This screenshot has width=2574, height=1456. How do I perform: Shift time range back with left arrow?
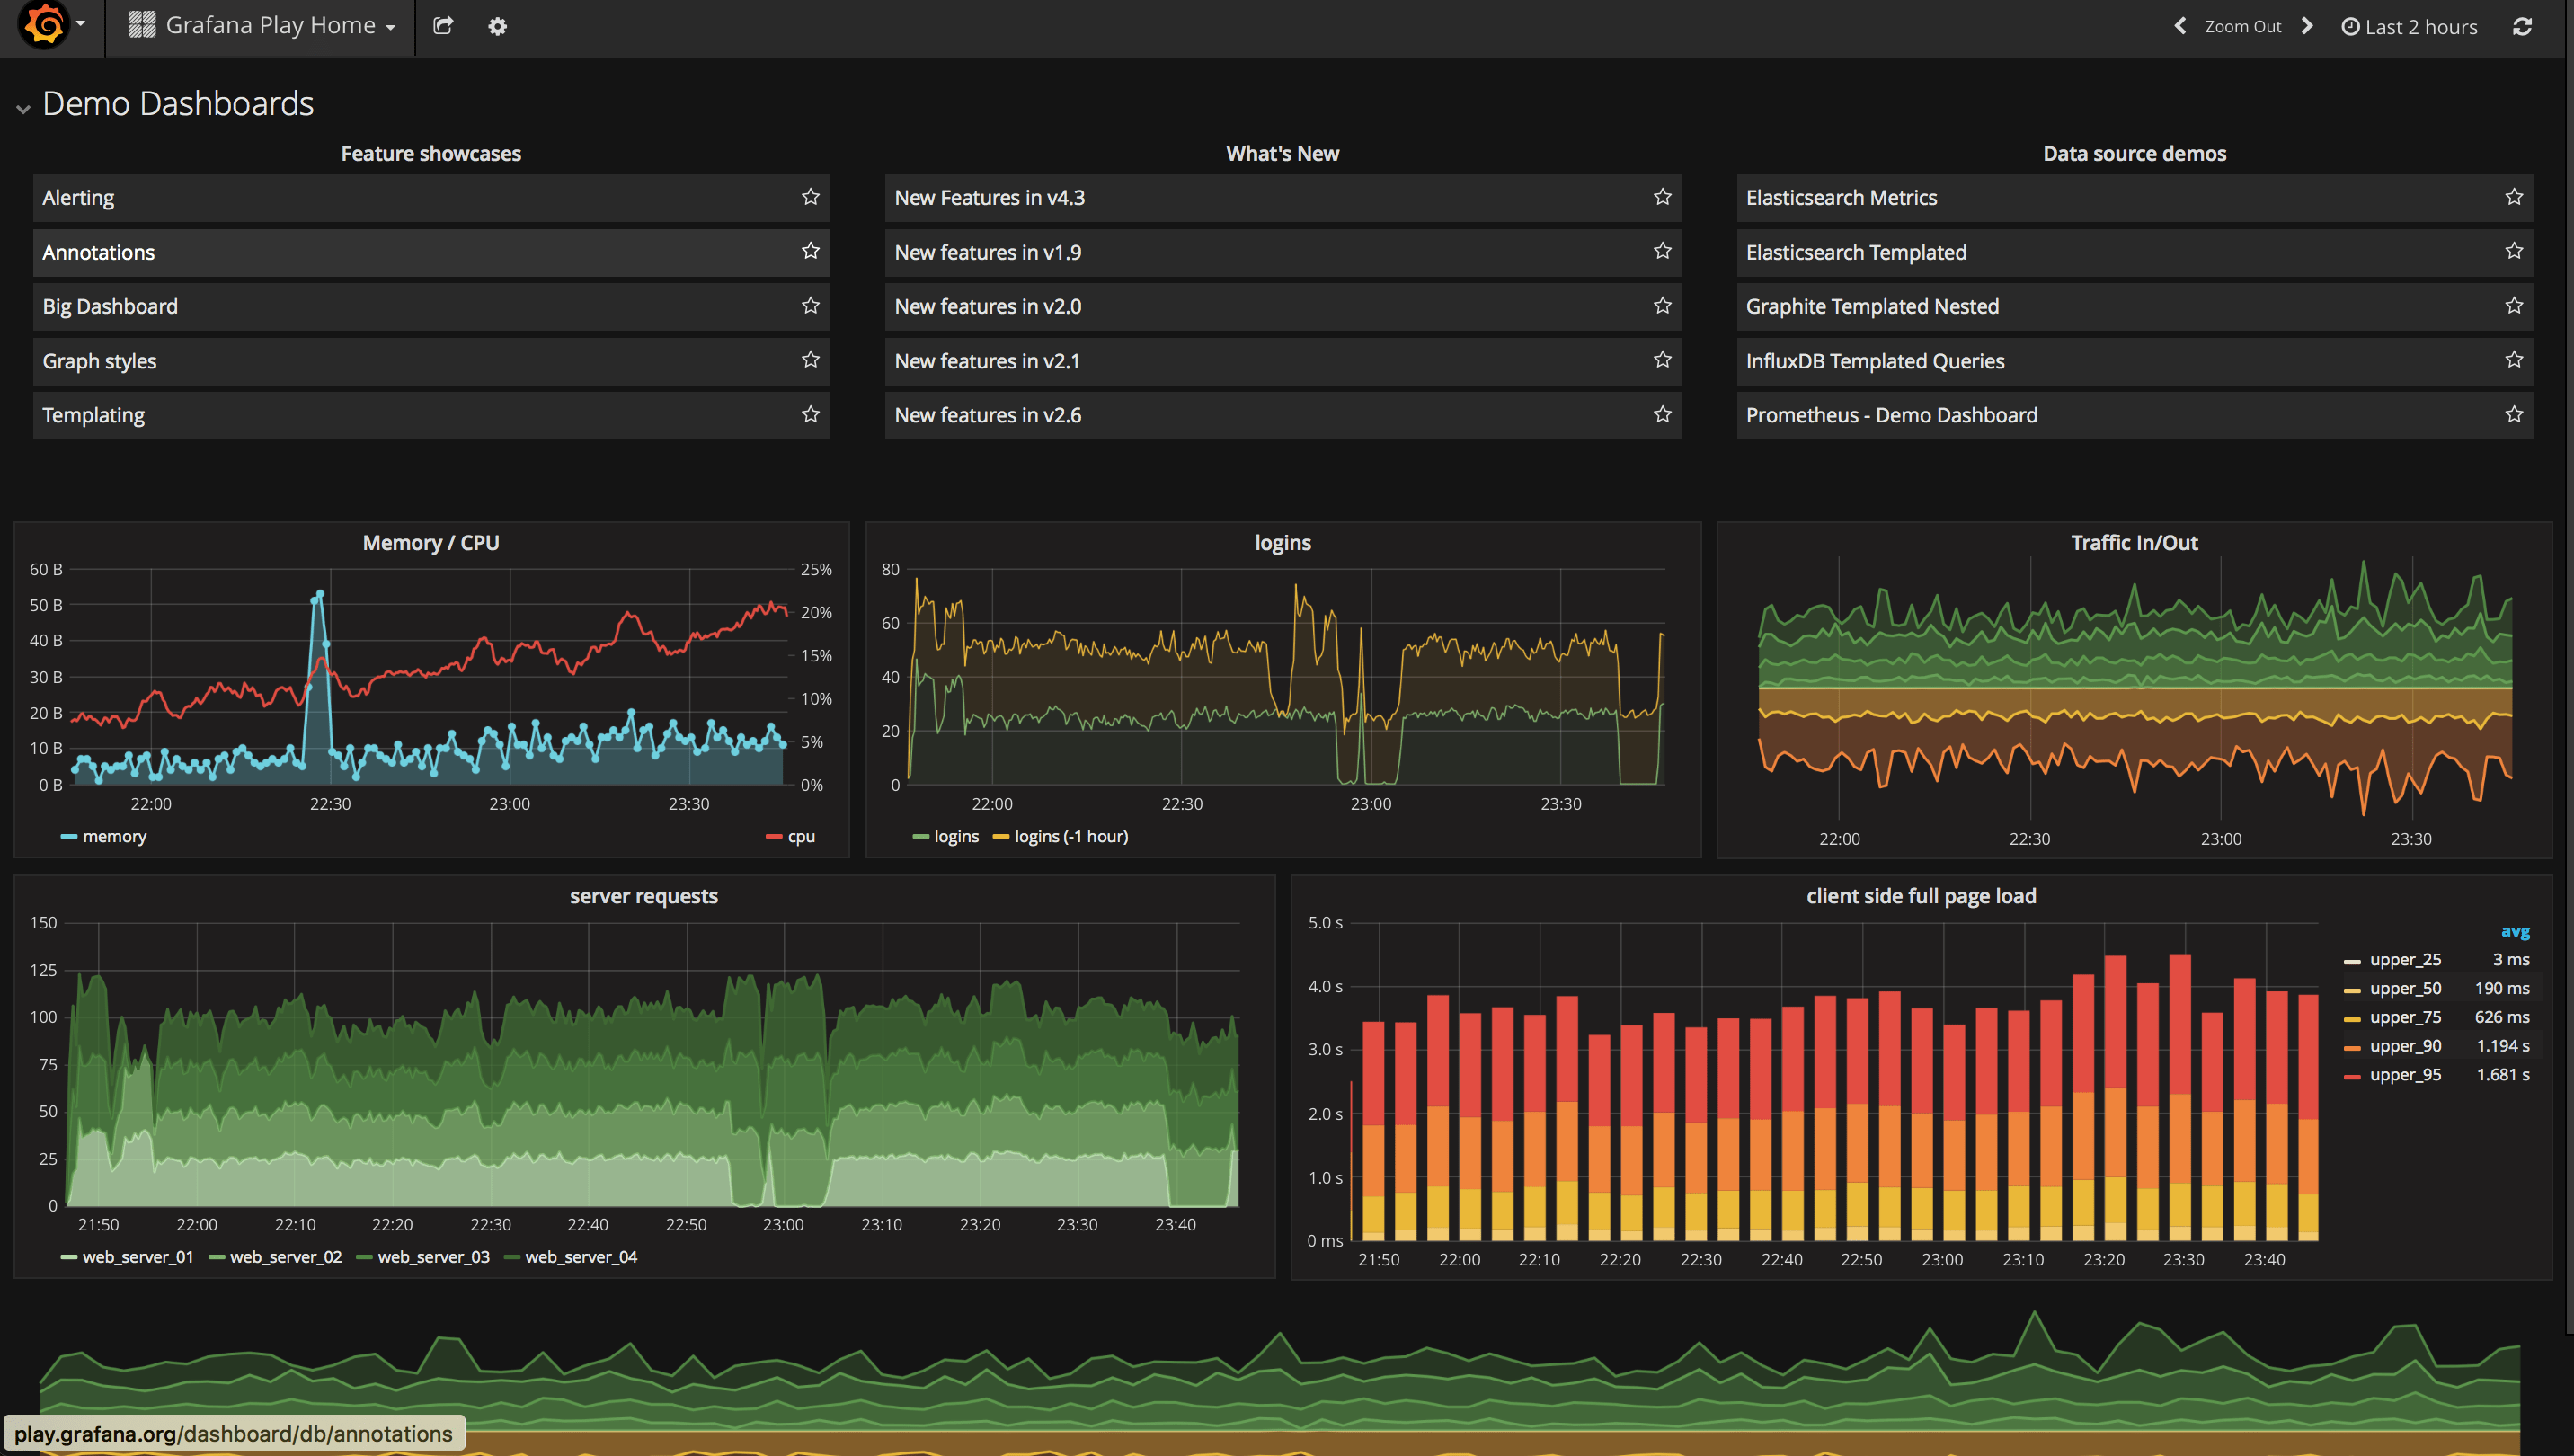[2180, 26]
